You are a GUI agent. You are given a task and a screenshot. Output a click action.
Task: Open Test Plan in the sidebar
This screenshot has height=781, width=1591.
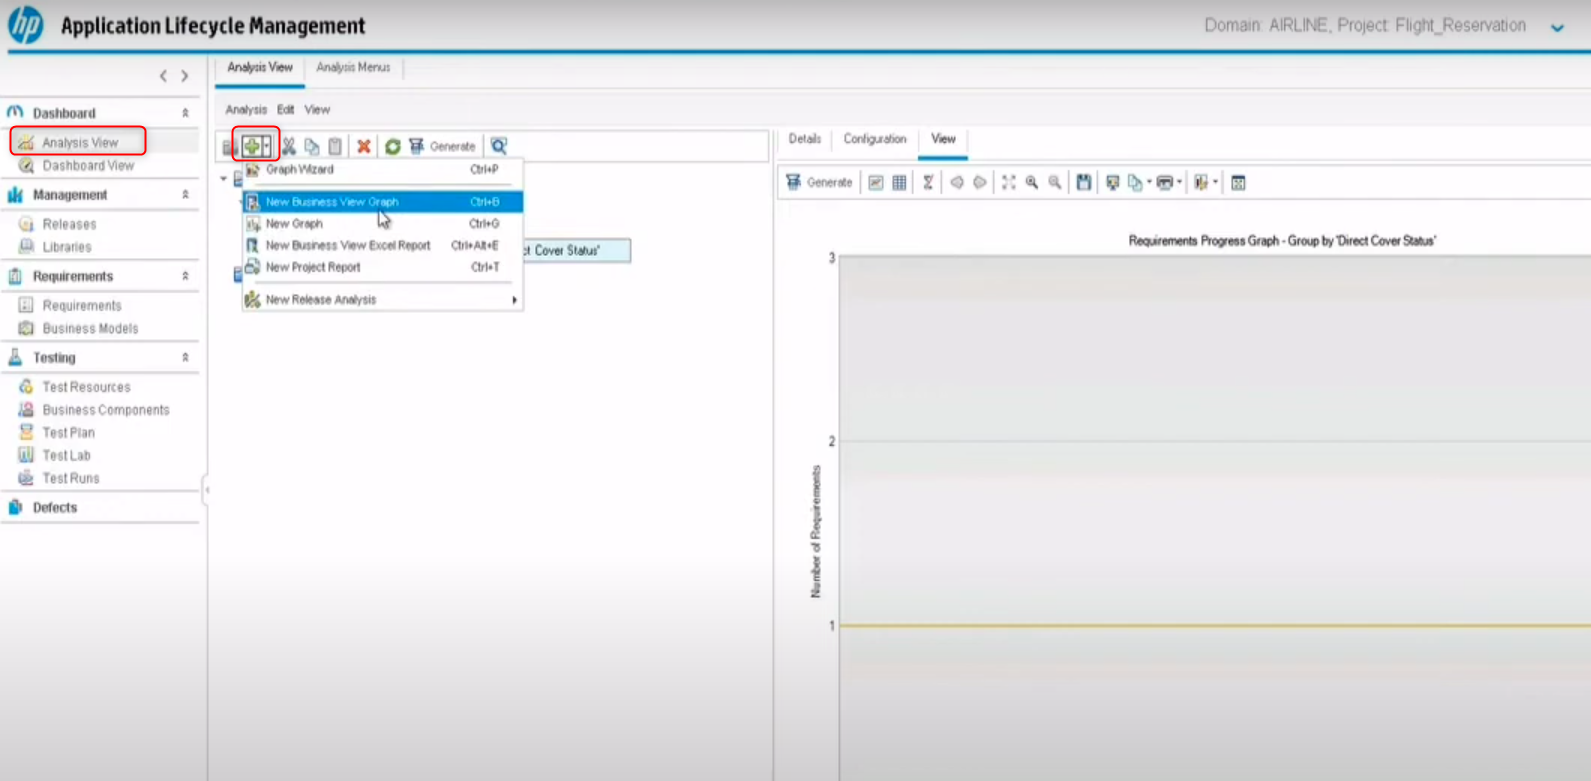click(x=68, y=433)
